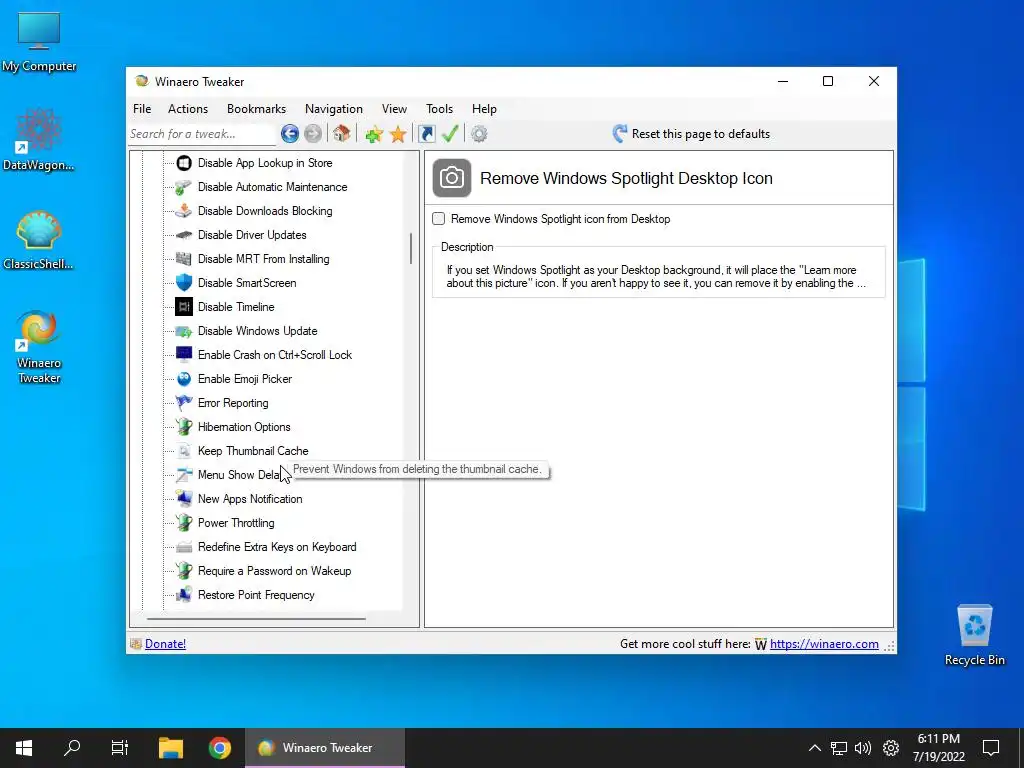Open the File menu

[142, 109]
